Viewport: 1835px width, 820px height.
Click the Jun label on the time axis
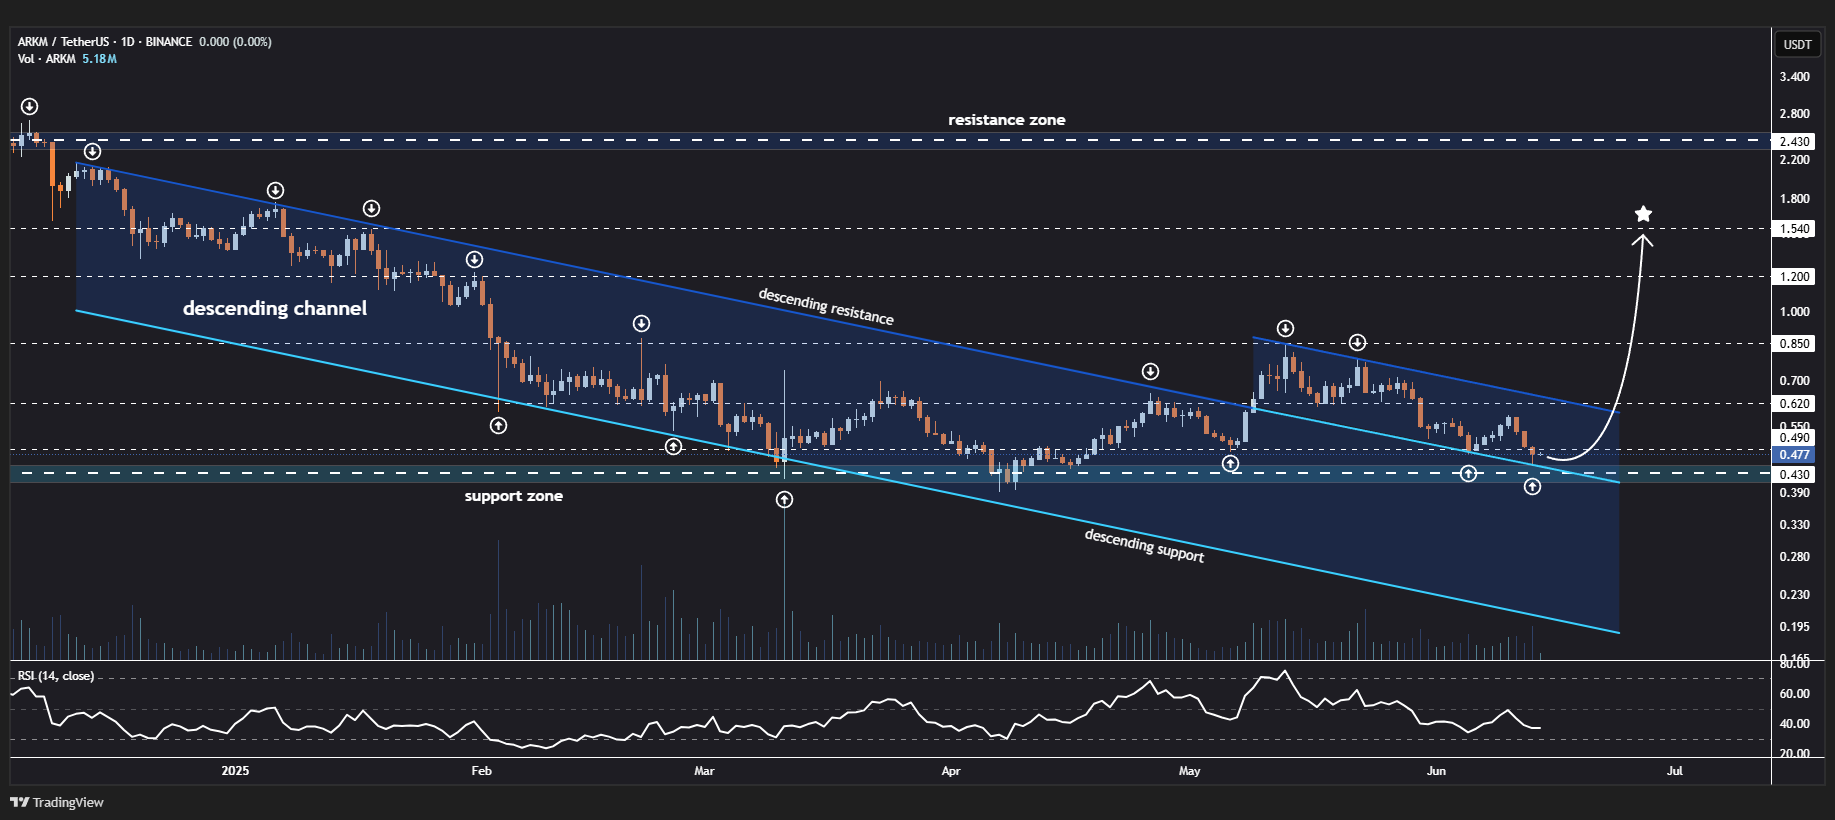[x=1436, y=770]
